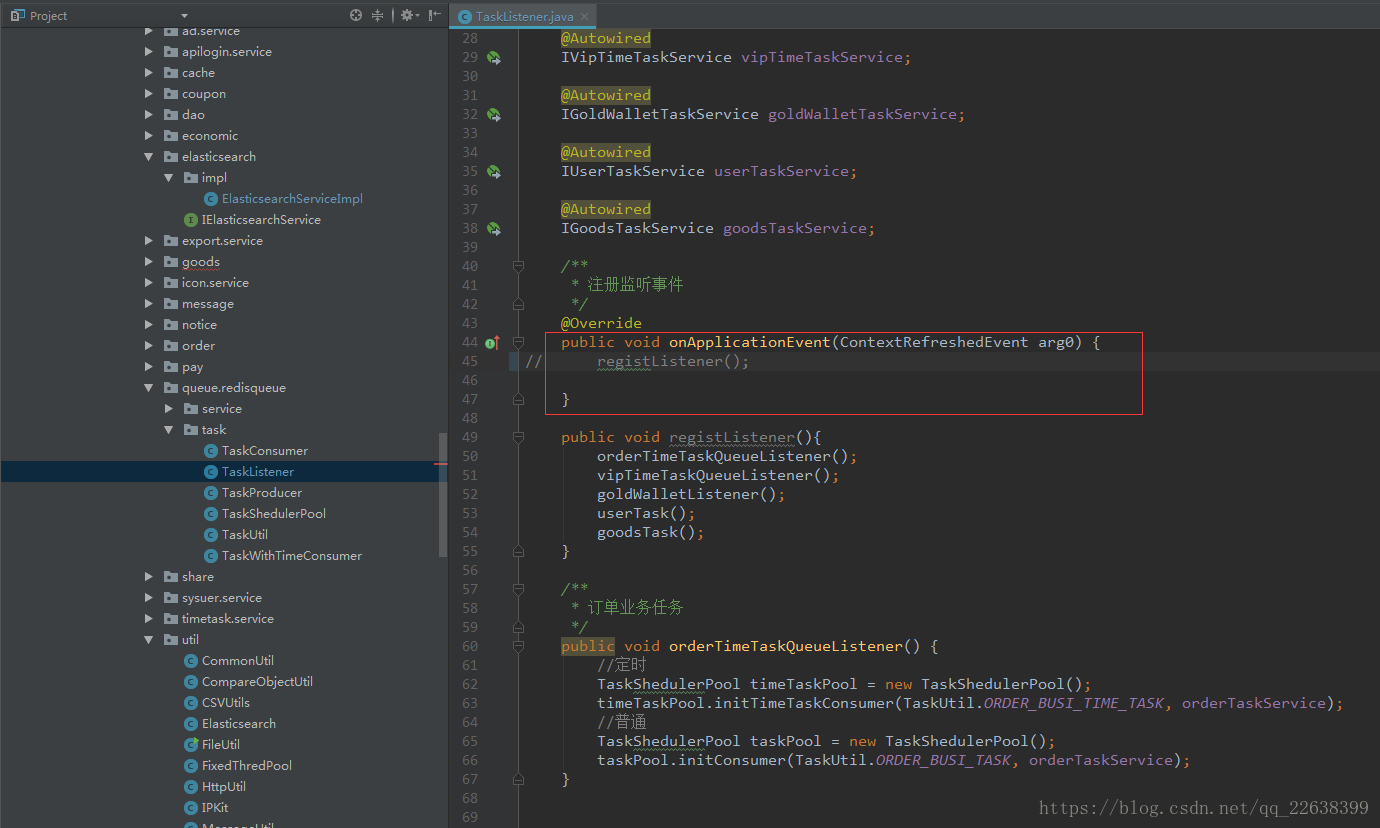Open the ElasticsearchServiceImpl class
Viewport: 1380px width, 828px height.
point(291,199)
